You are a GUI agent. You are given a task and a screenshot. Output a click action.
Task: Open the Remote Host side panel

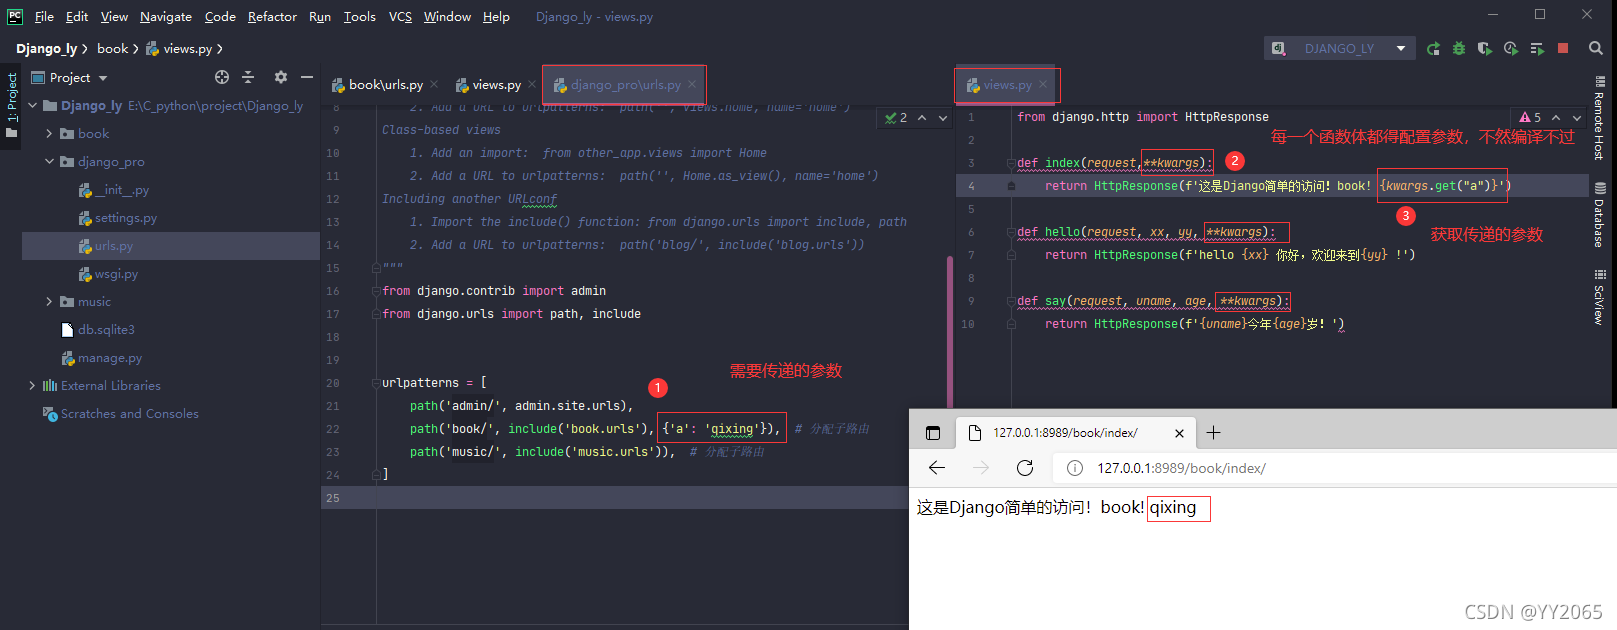(x=1600, y=118)
